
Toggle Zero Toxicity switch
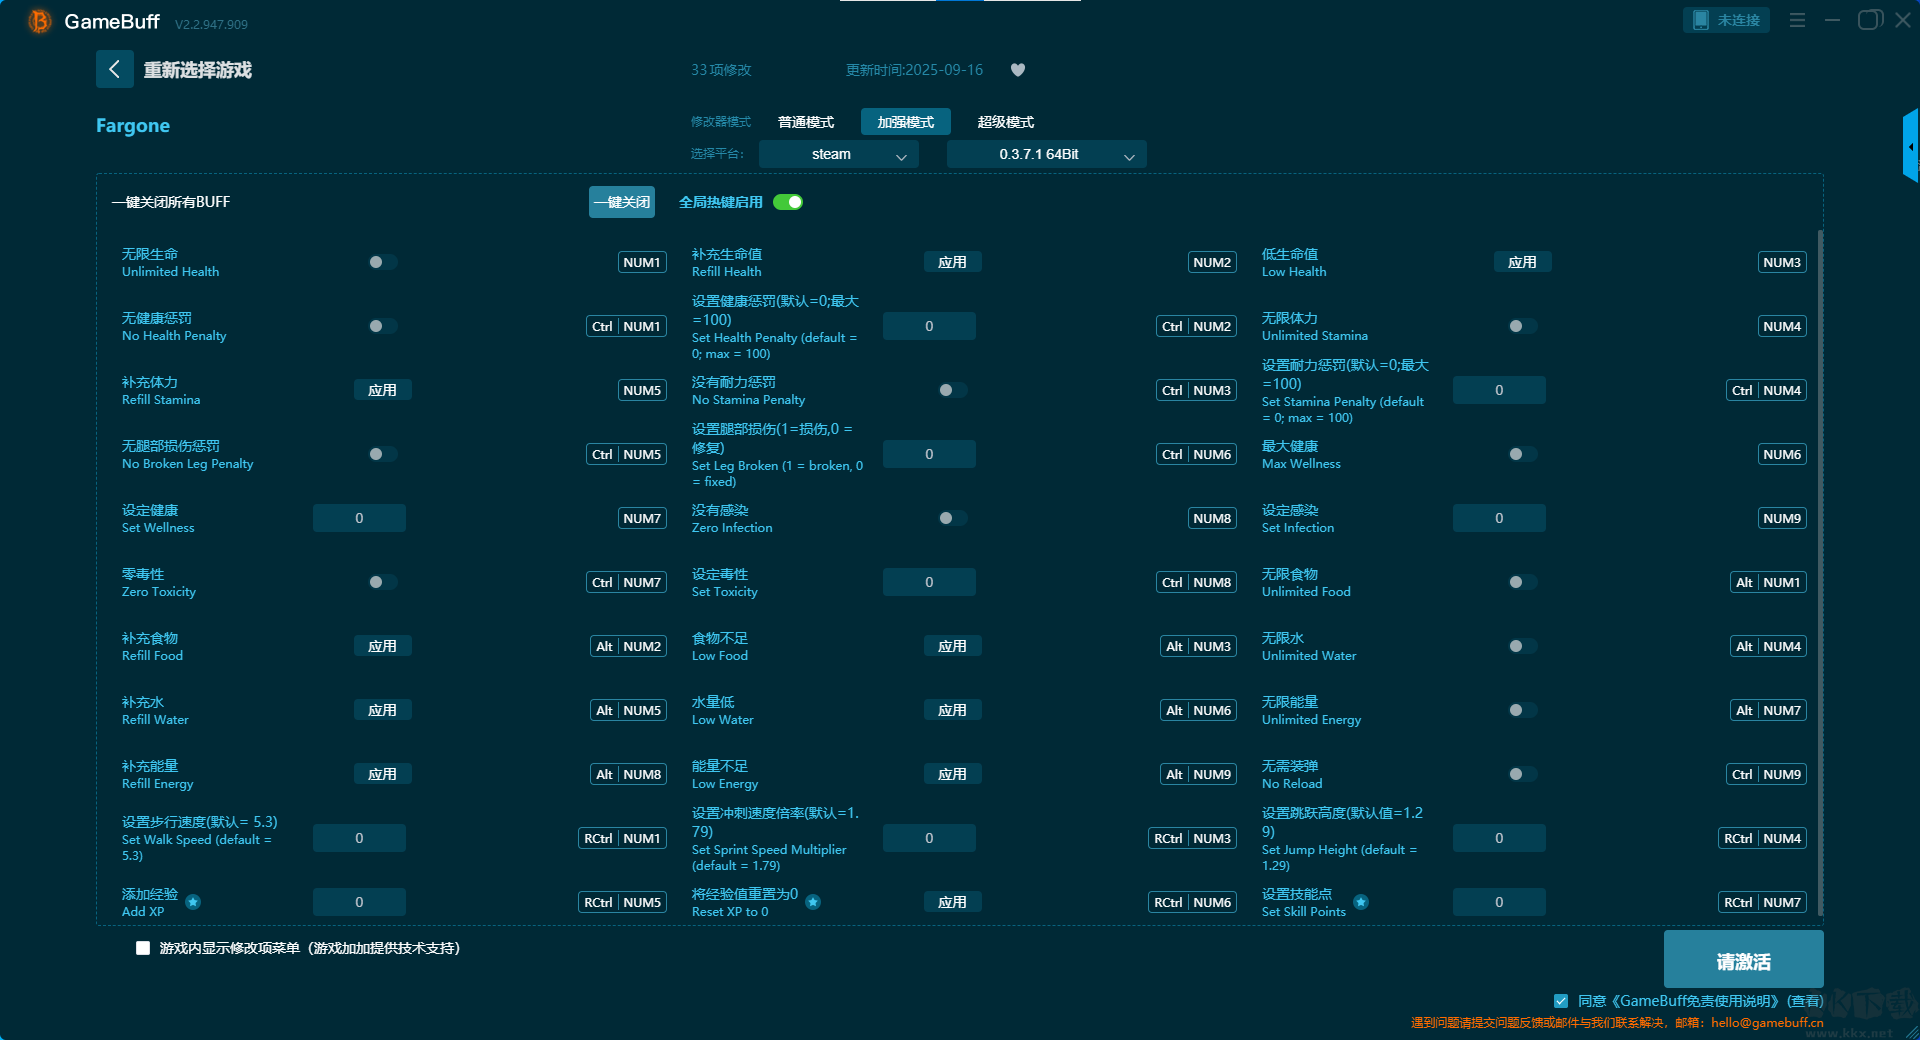pos(382,582)
